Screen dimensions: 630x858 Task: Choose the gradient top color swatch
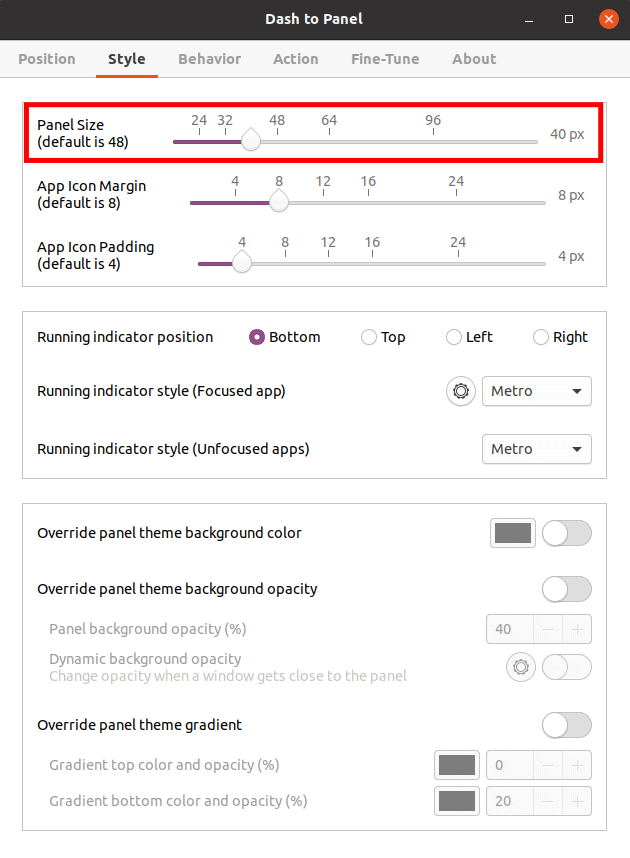(x=457, y=765)
